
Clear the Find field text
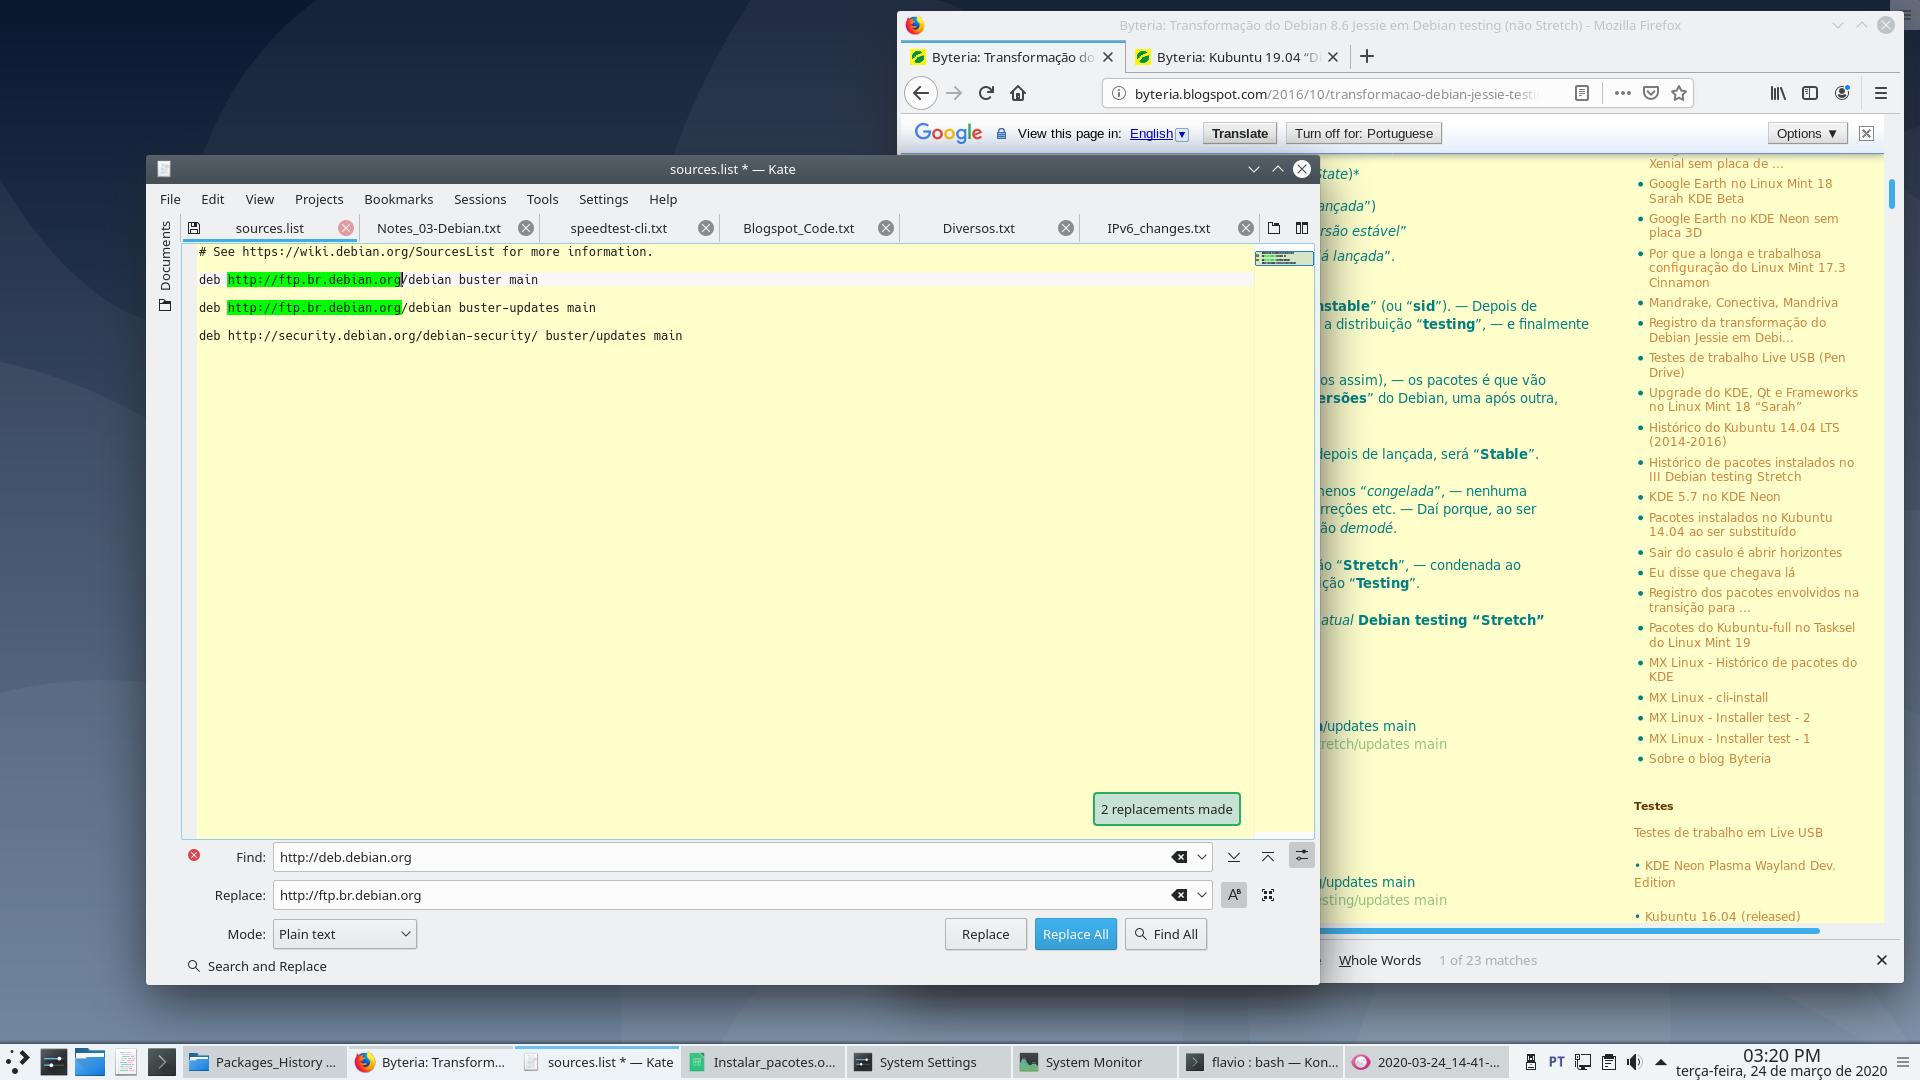tap(1179, 857)
